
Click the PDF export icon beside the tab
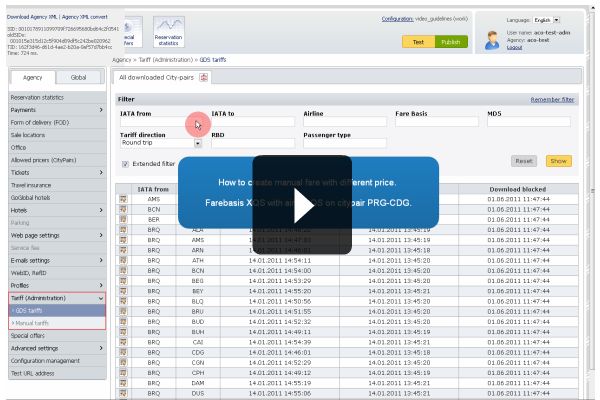click(x=204, y=77)
